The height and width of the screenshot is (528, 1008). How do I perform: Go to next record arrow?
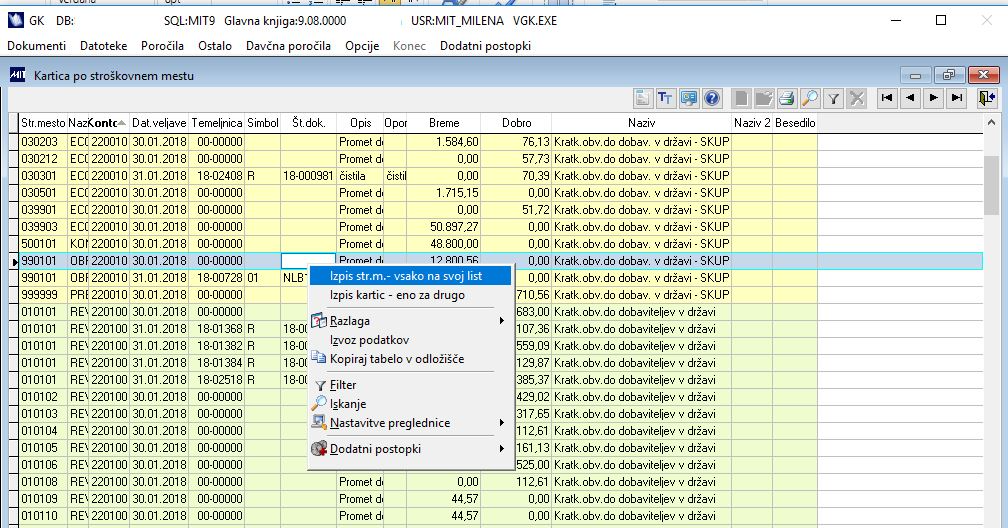pyautogui.click(x=933, y=98)
